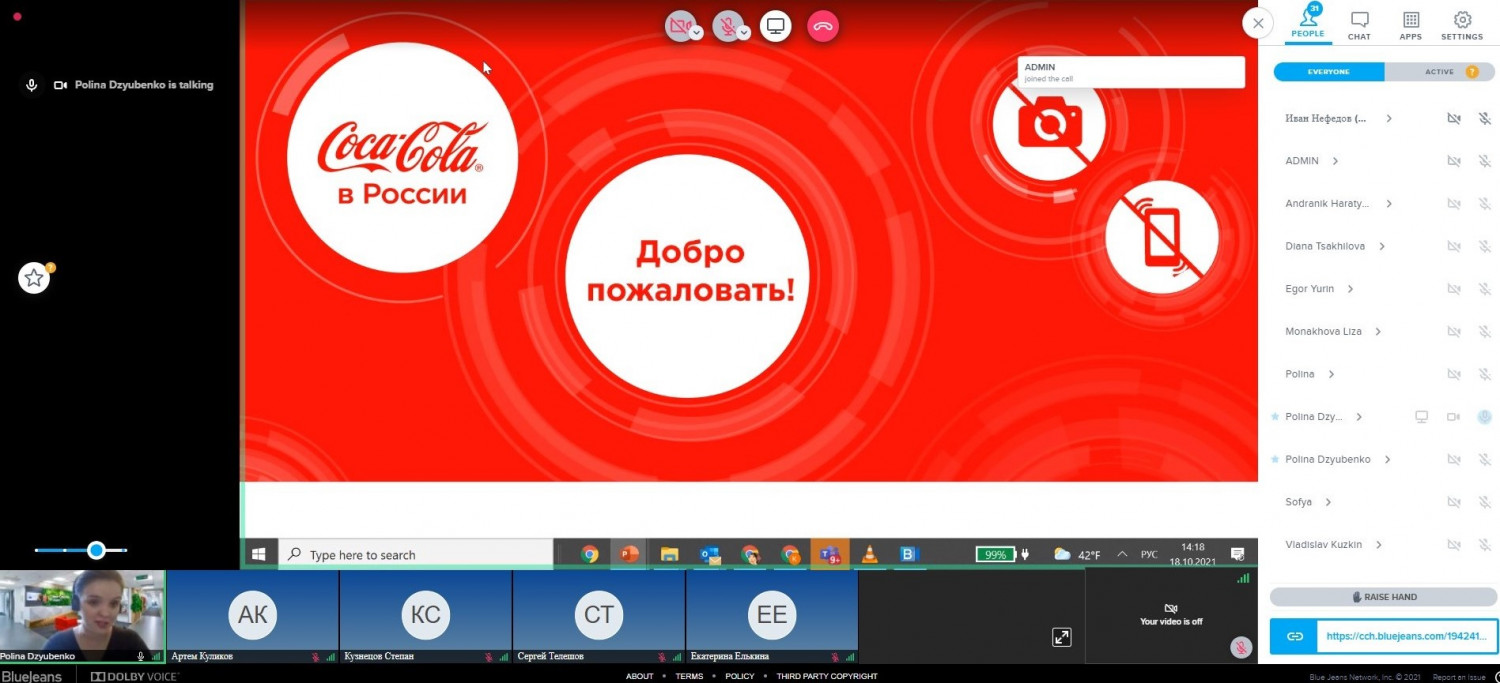Open File Explorer from the shared taskbar
This screenshot has height=683, width=1500.
pos(670,554)
